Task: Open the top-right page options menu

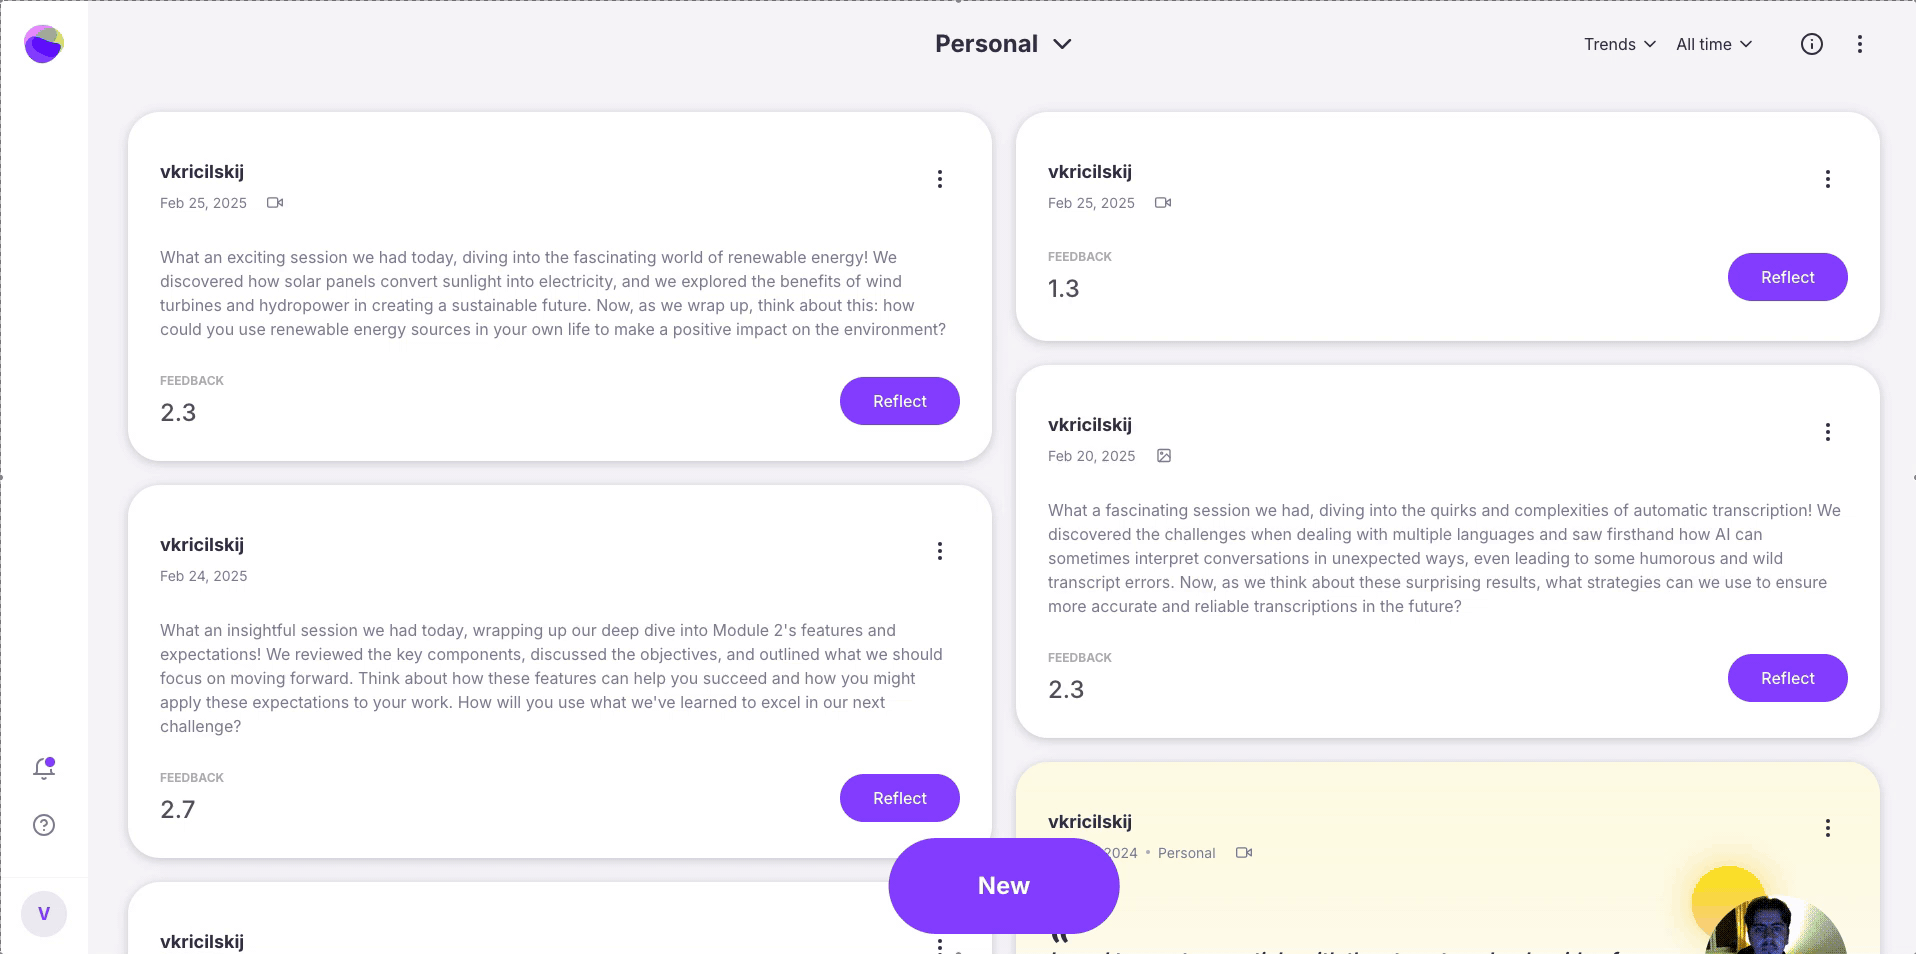Action: click(x=1859, y=44)
